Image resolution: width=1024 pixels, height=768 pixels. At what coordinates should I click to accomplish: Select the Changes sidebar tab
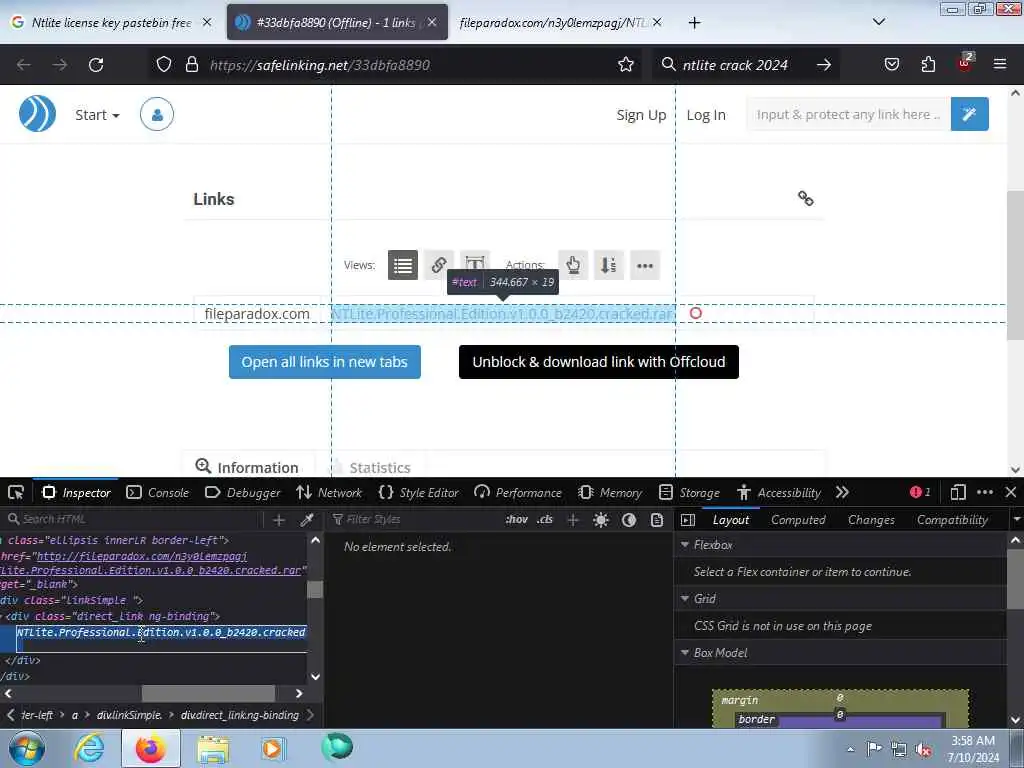pyautogui.click(x=871, y=520)
